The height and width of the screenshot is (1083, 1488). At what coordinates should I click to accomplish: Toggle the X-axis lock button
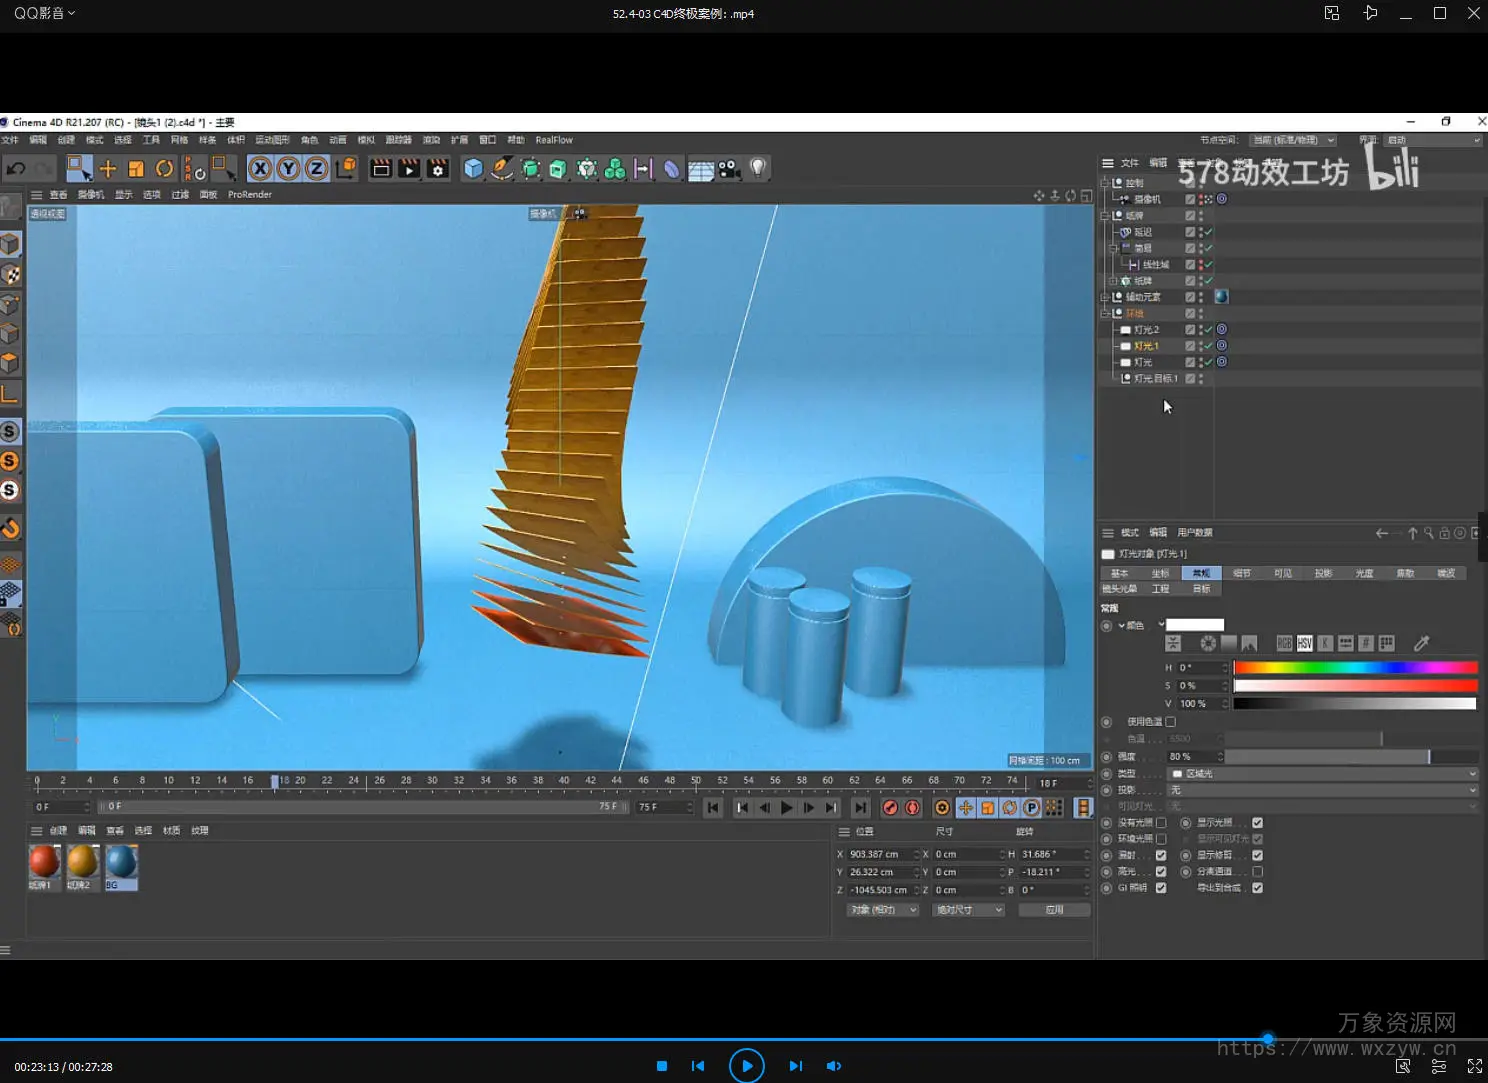[260, 169]
